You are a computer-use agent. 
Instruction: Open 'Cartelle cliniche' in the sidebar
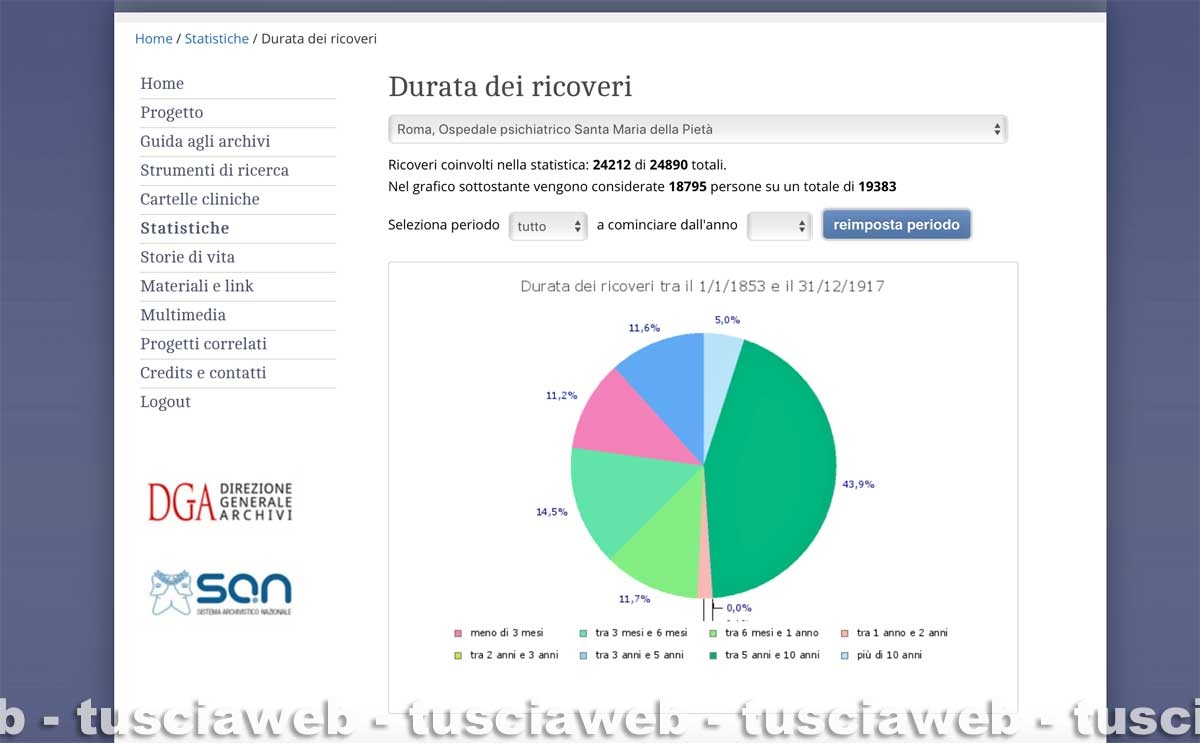pyautogui.click(x=200, y=199)
